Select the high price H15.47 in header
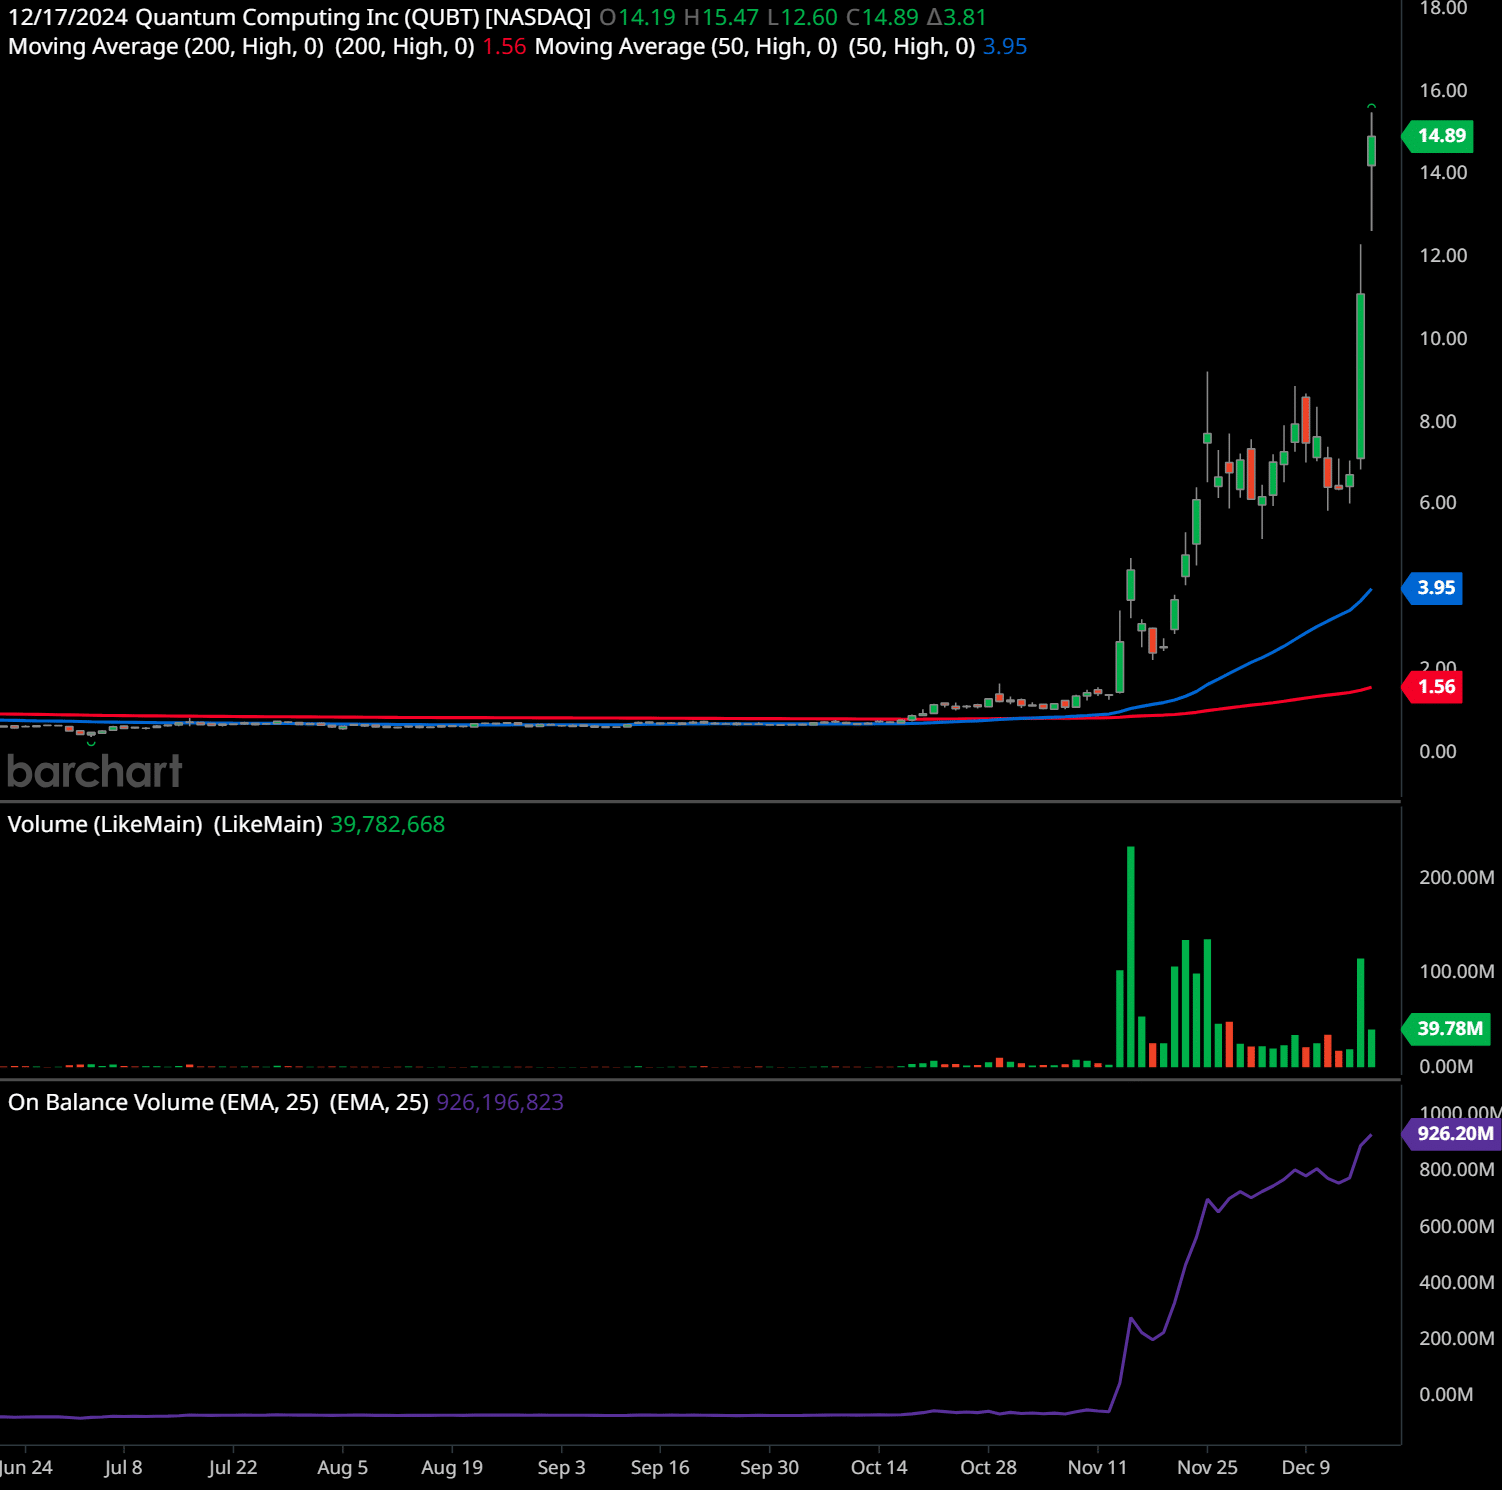 [721, 18]
